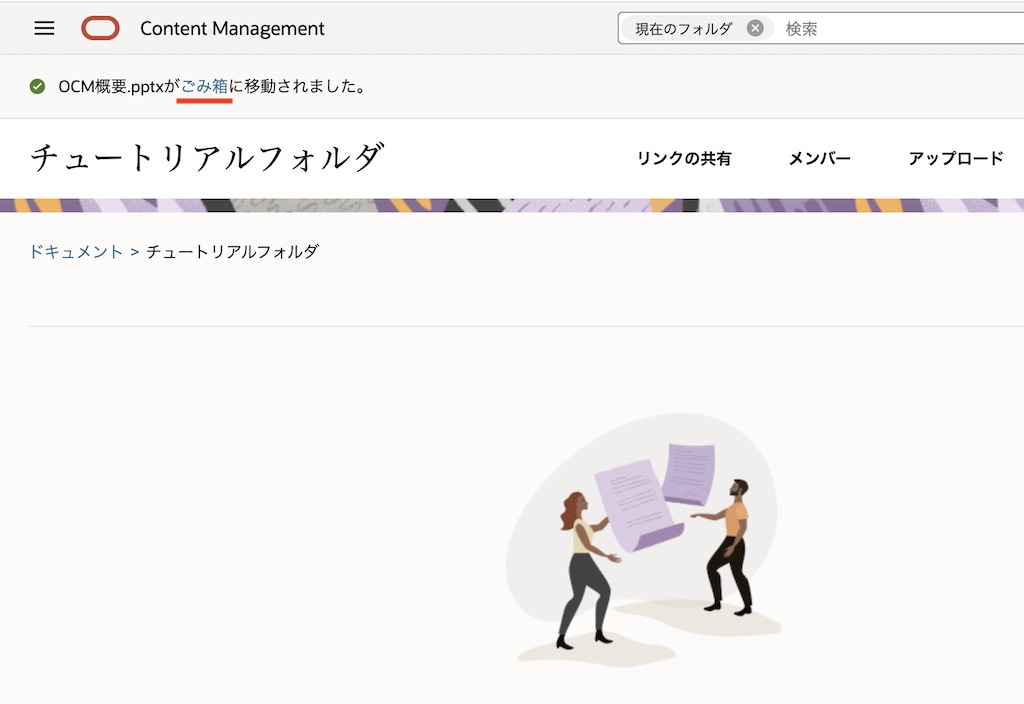The width and height of the screenshot is (1024, 704).
Task: Navigate to ドキュメント via the breadcrumb
Action: tap(76, 252)
